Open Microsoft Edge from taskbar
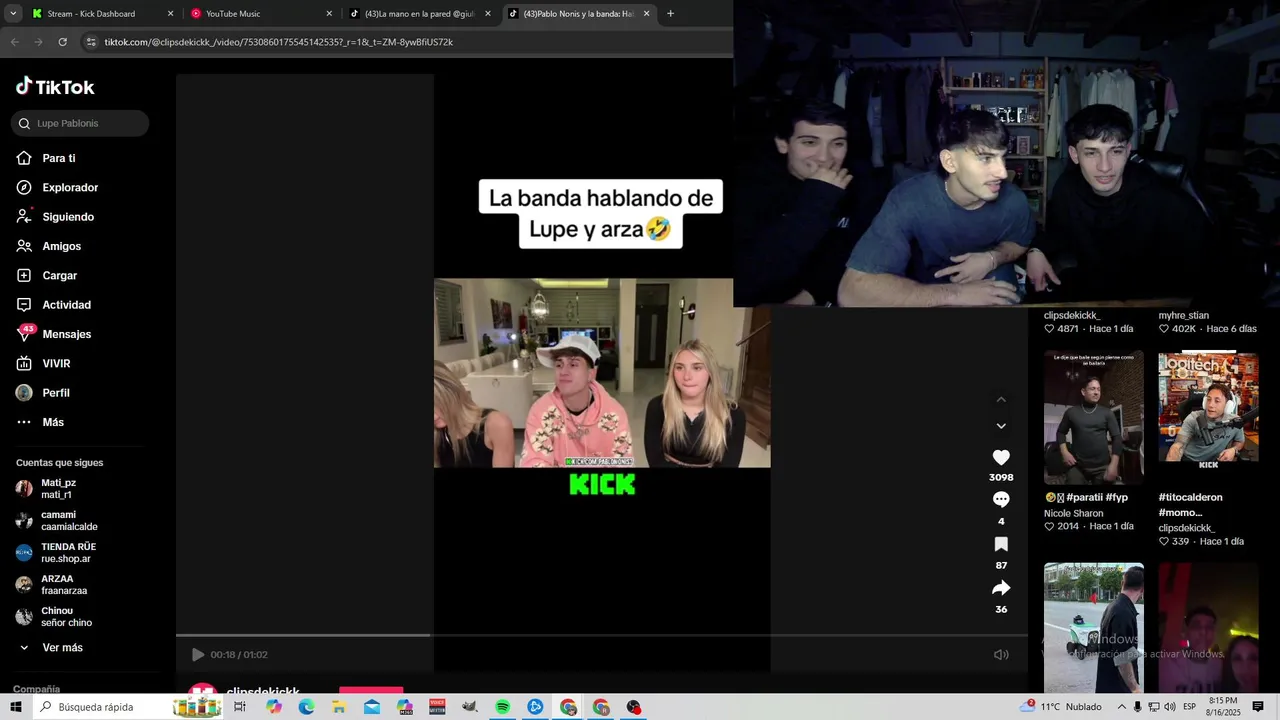 coord(306,707)
